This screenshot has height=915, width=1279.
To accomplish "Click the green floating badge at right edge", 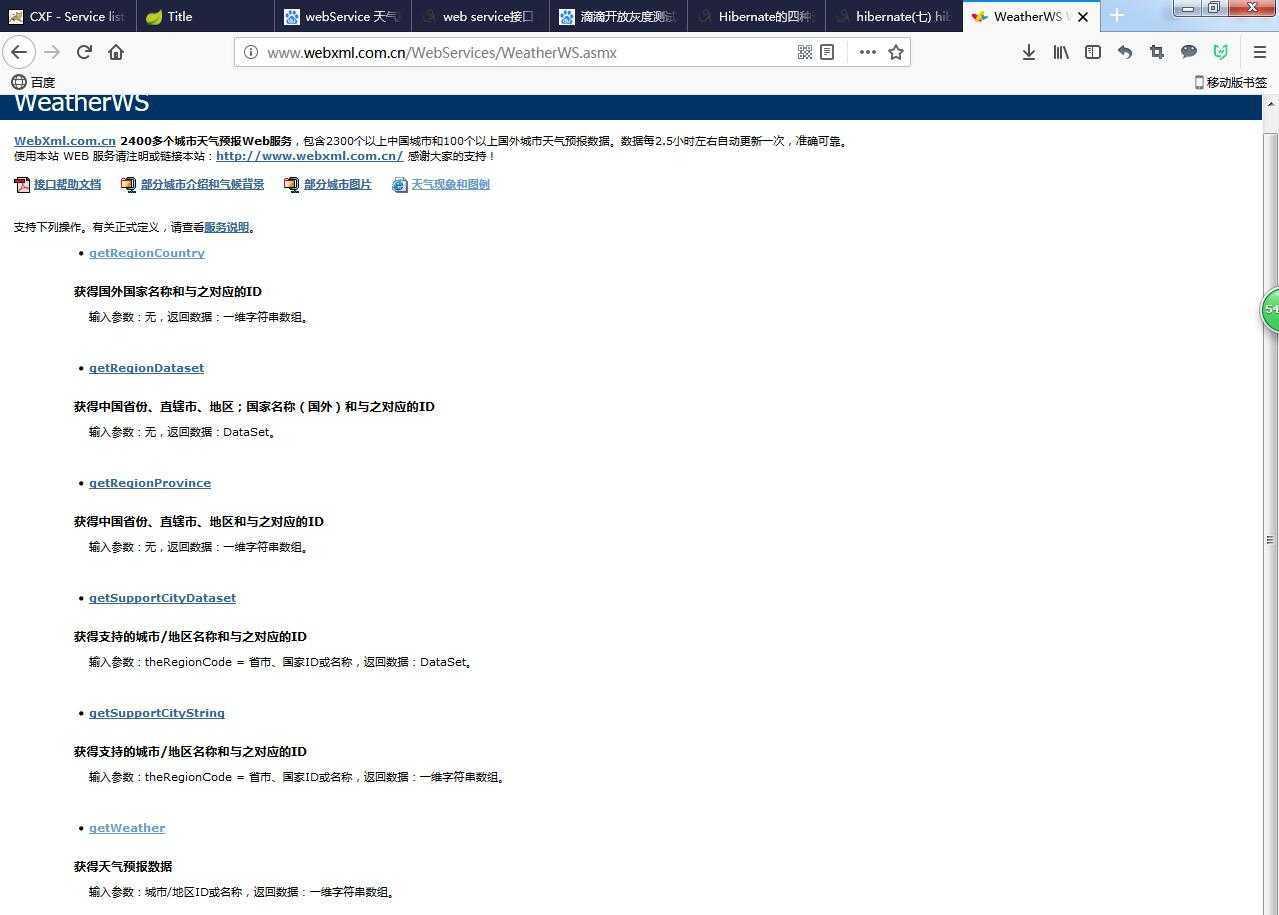I will pos(1270,309).
